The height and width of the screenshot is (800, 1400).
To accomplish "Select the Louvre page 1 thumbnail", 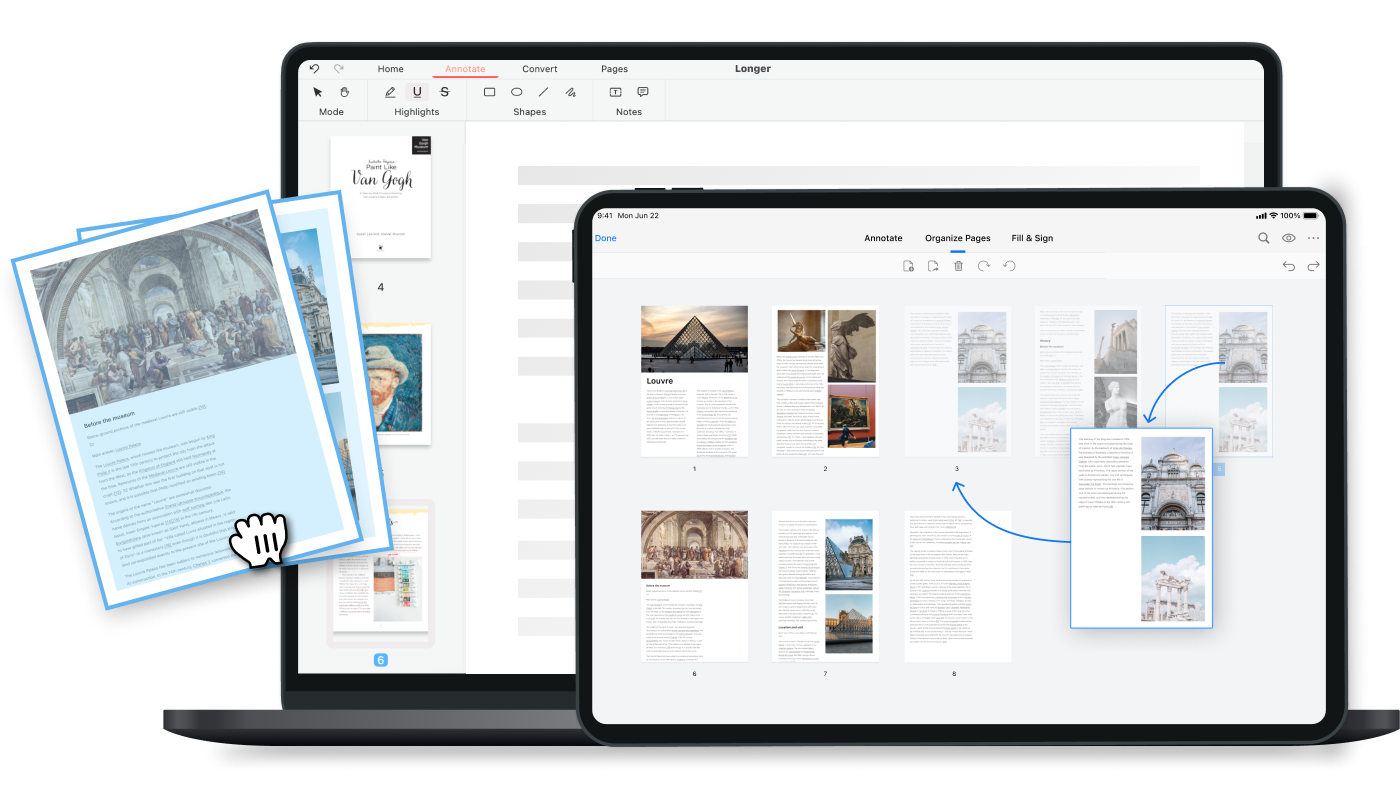I will [694, 381].
